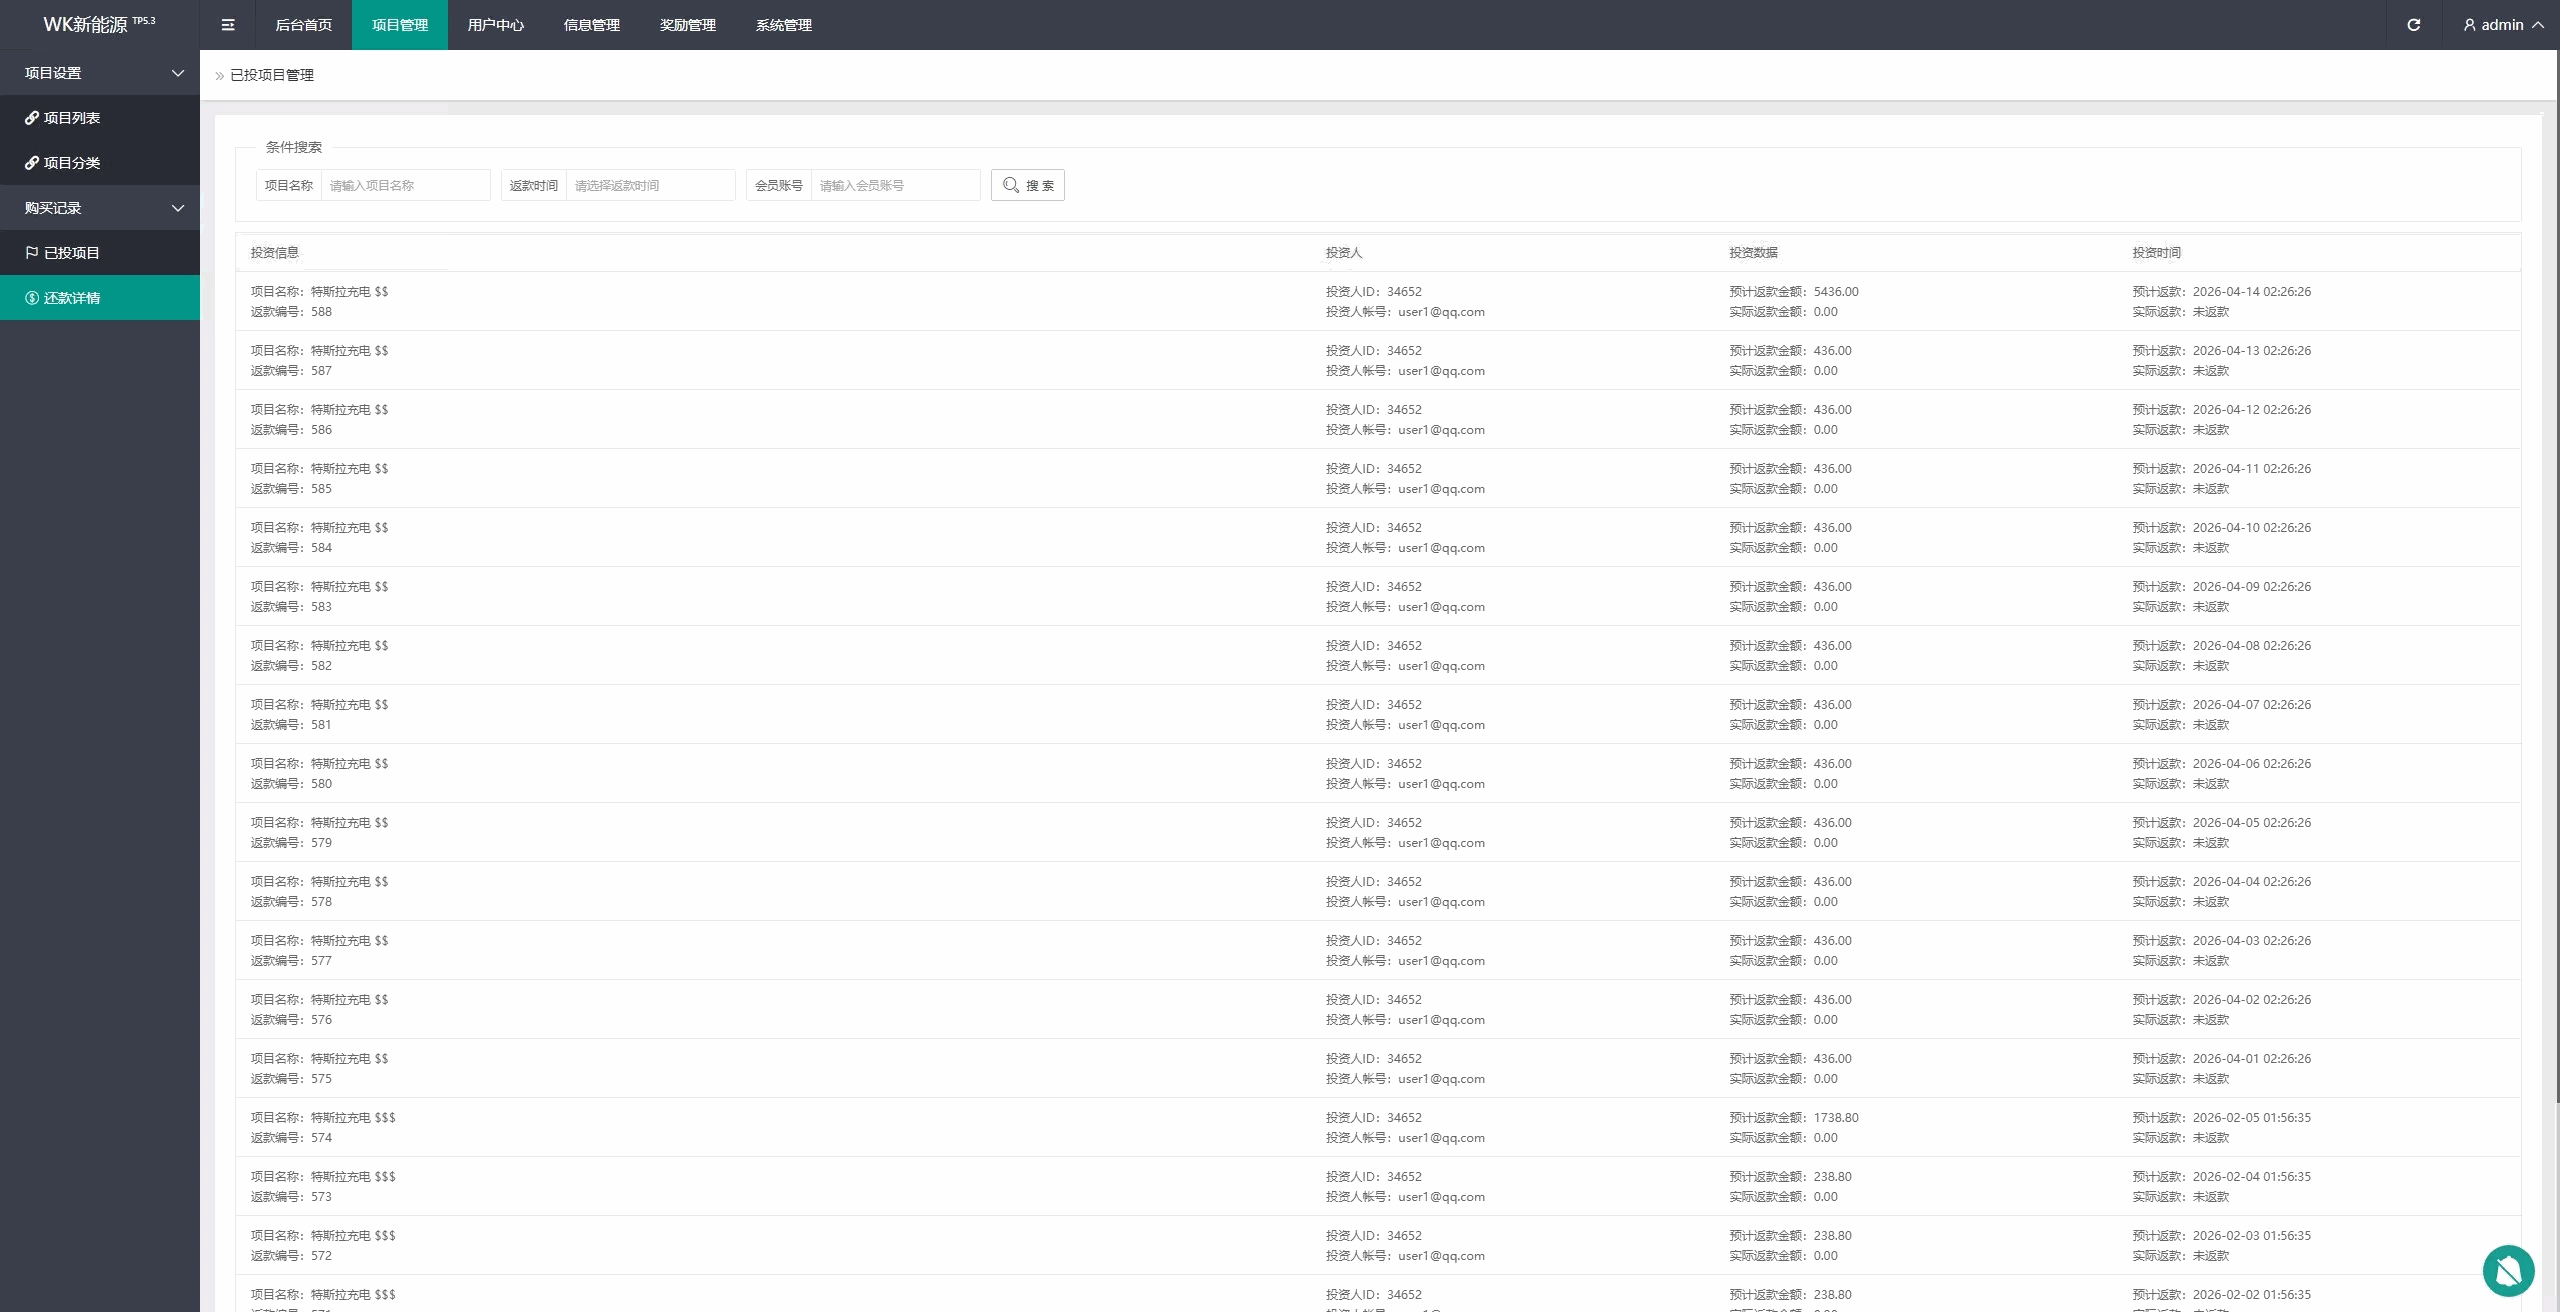Collapse the 购买记录 sidebar section
The width and height of the screenshot is (2560, 1312).
178,208
